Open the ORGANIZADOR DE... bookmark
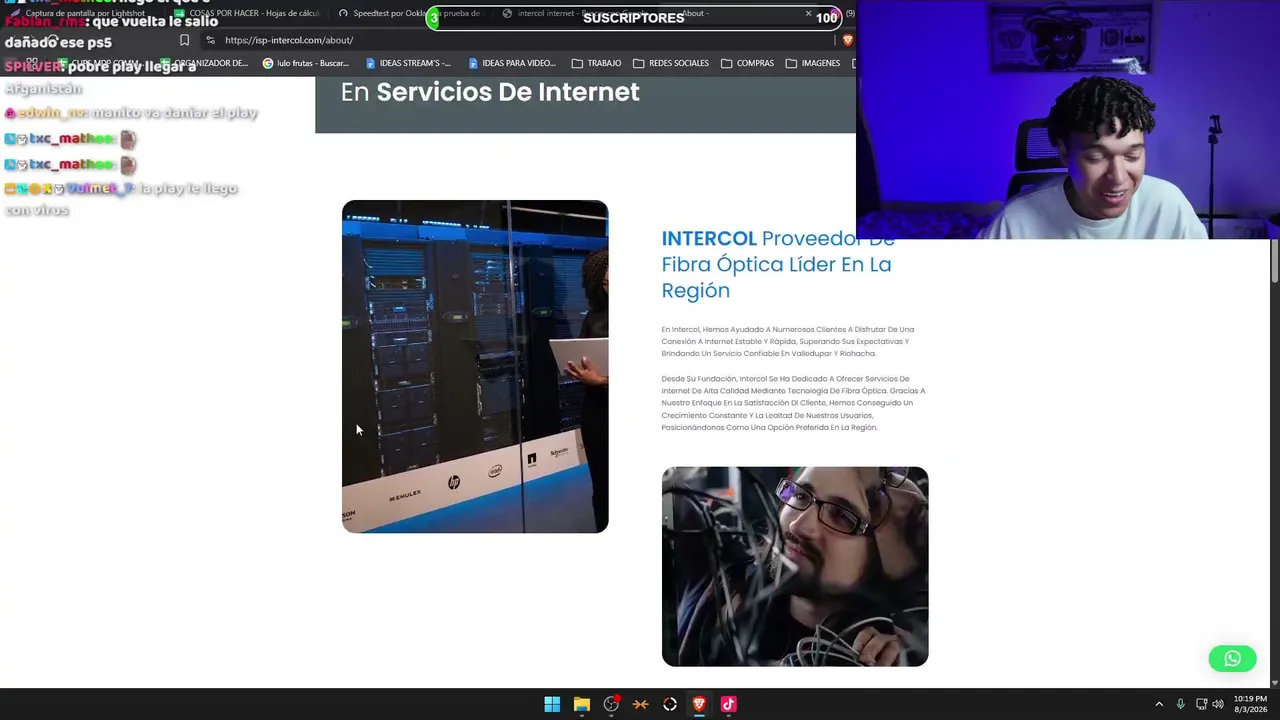1280x720 pixels. pyautogui.click(x=204, y=63)
